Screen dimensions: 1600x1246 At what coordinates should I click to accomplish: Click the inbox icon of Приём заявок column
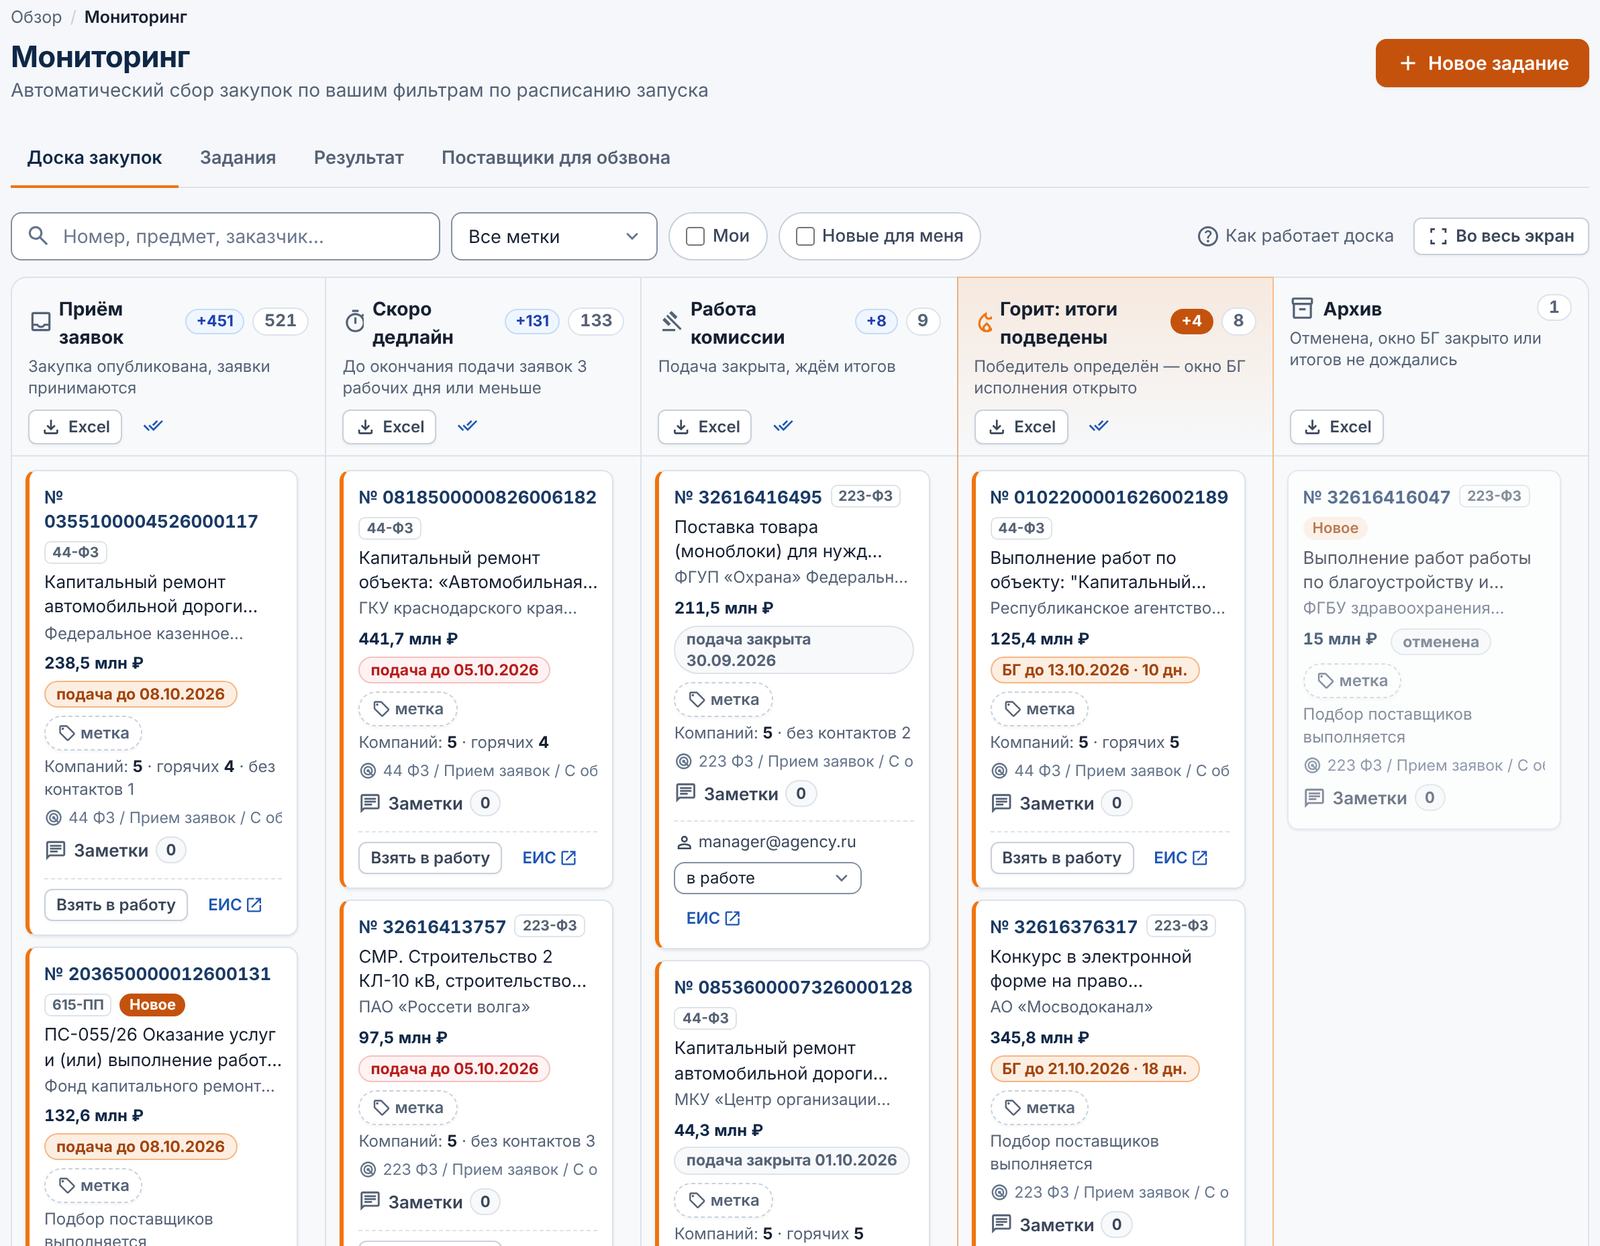pyautogui.click(x=41, y=322)
